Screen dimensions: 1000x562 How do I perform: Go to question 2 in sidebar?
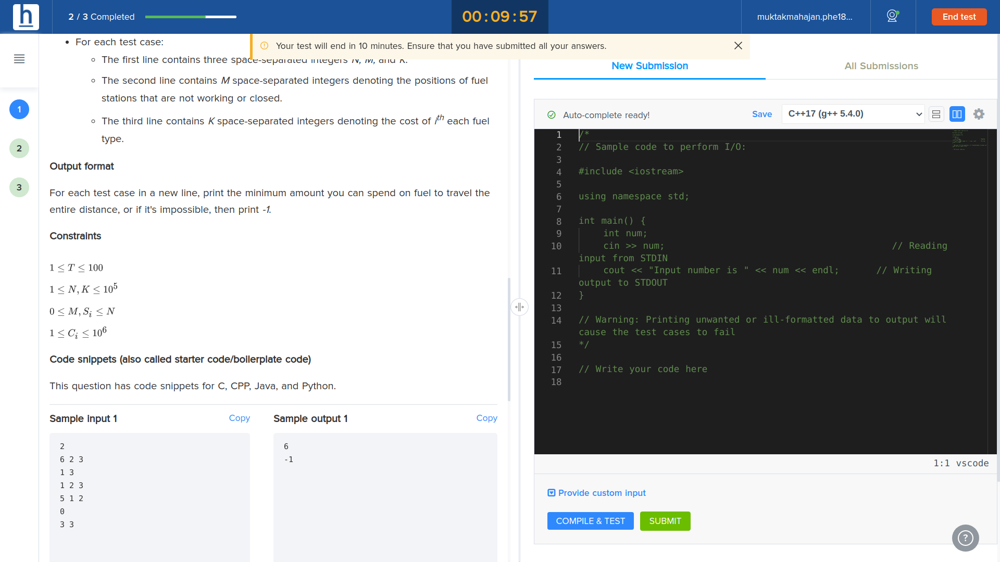point(19,149)
